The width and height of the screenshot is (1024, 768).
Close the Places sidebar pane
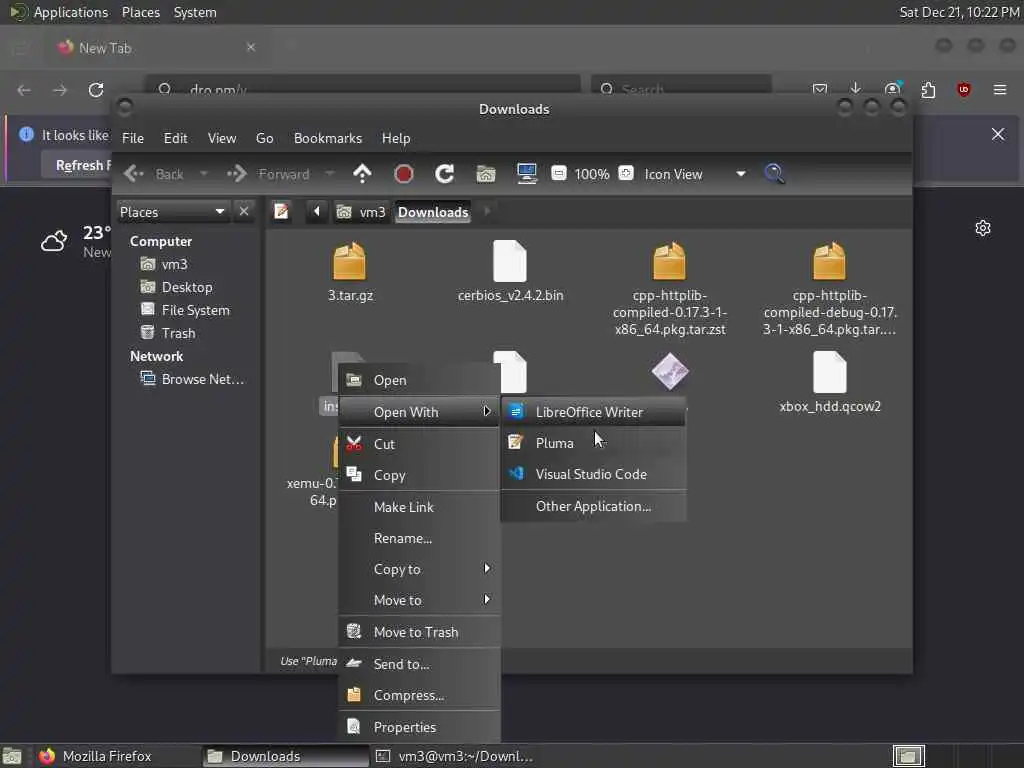pyautogui.click(x=244, y=212)
